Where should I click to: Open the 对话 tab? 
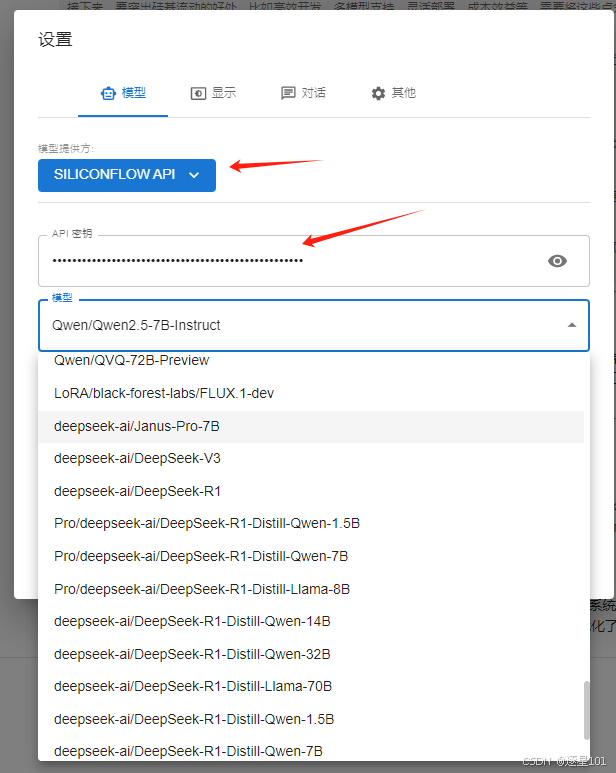tap(303, 93)
